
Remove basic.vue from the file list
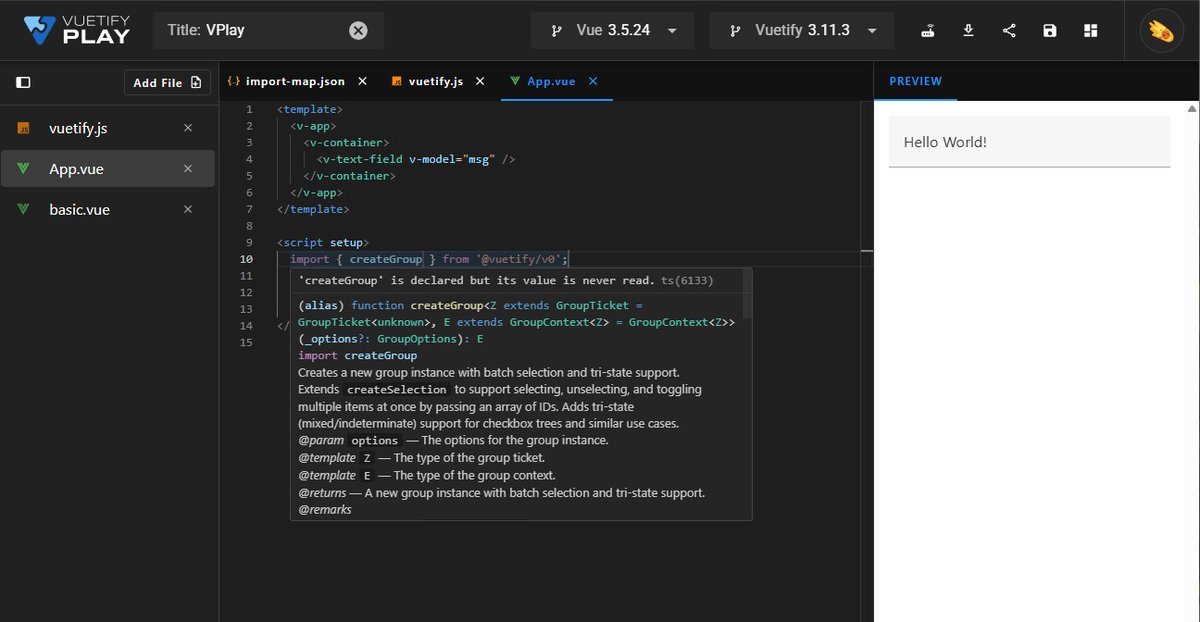[x=188, y=209]
